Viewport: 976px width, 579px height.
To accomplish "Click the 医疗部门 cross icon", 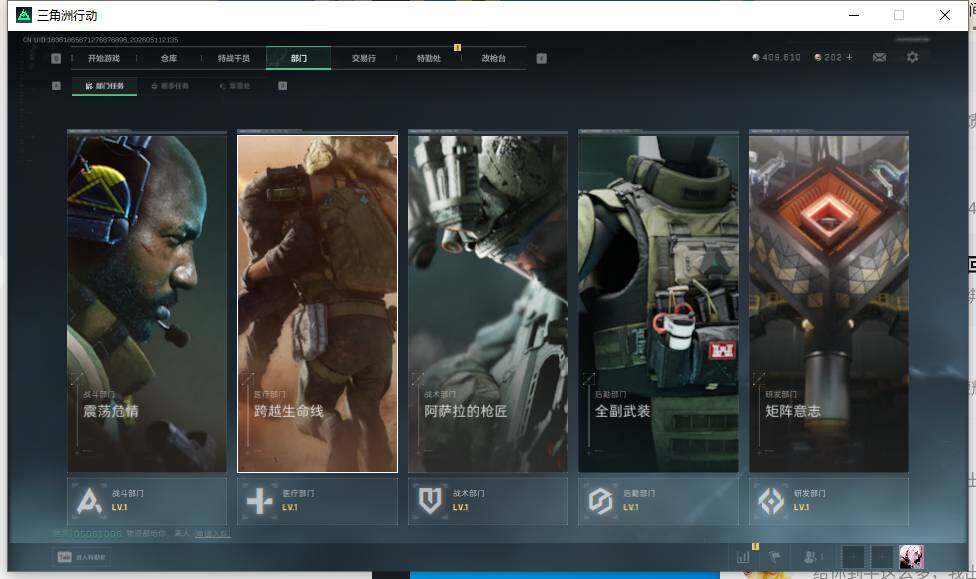I will coord(260,501).
